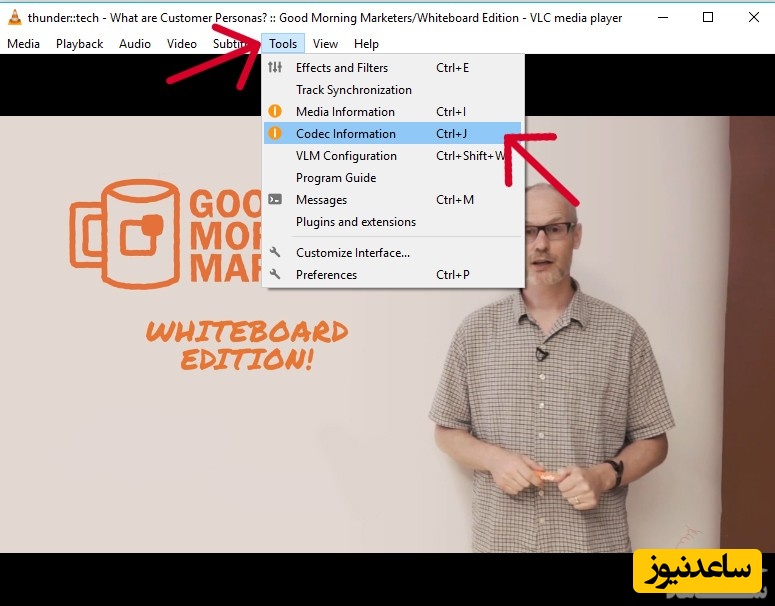Collapse the highlighted Tools menu
Image resolution: width=775 pixels, height=606 pixels.
(x=283, y=44)
